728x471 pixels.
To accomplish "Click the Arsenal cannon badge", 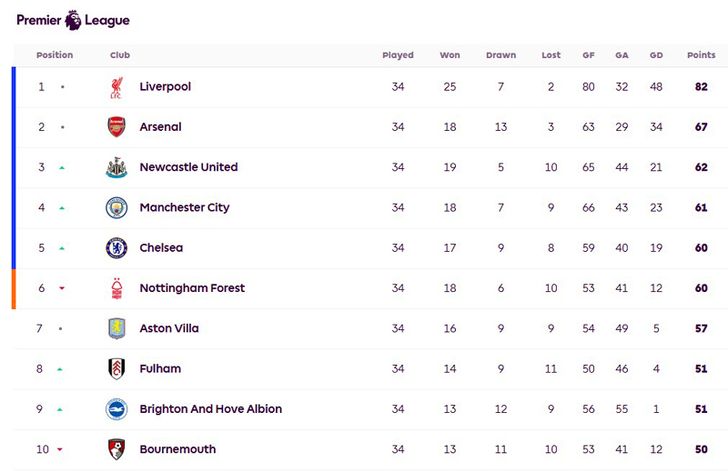I will (x=117, y=127).
